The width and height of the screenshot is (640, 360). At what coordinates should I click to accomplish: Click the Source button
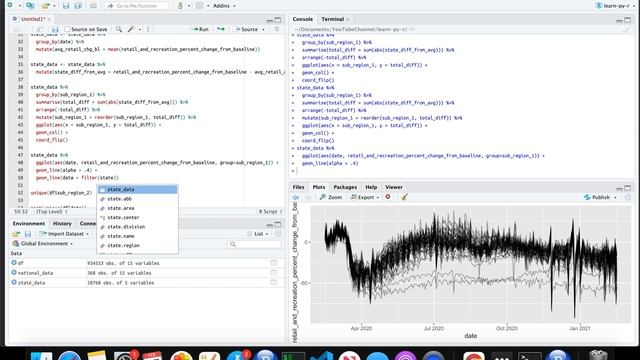tap(247, 29)
